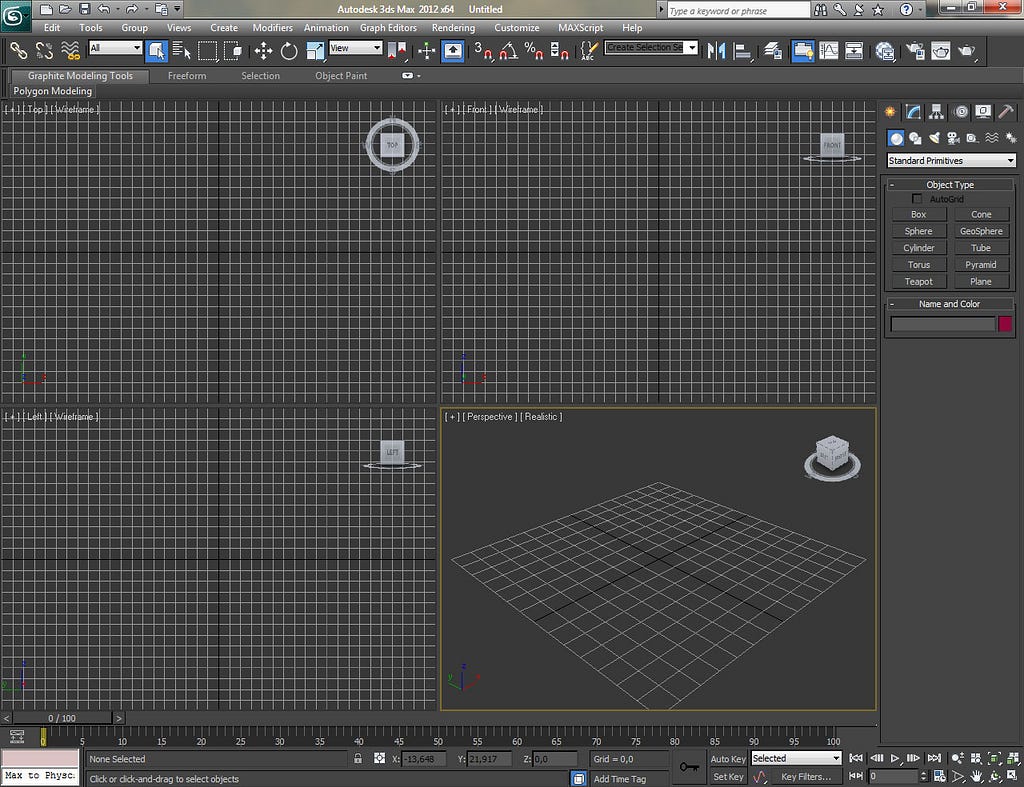Switch to Lights category in Create panel
Screen dimensions: 1024x787
[935, 138]
